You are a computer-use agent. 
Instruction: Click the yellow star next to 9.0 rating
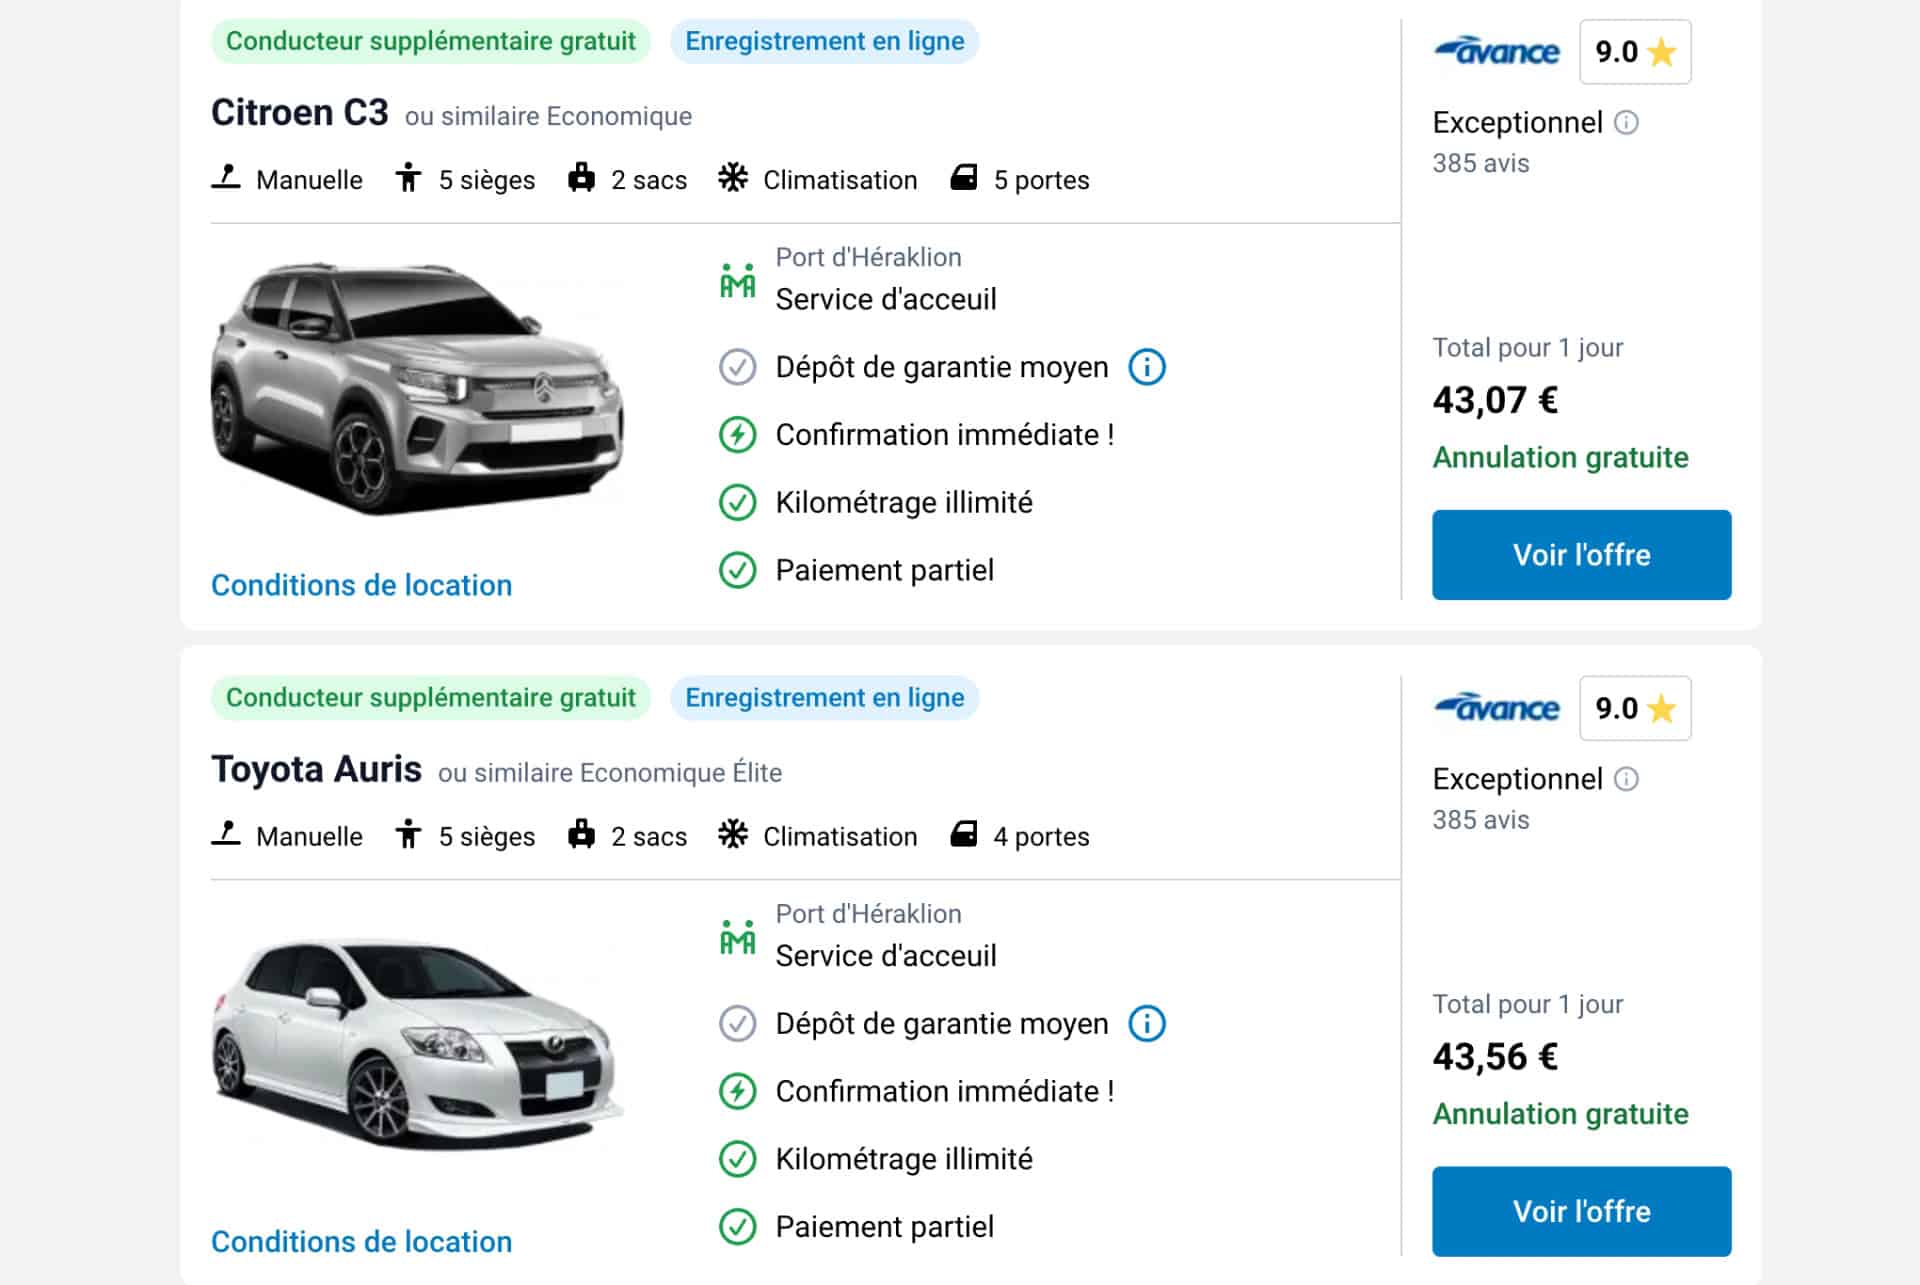1661,52
